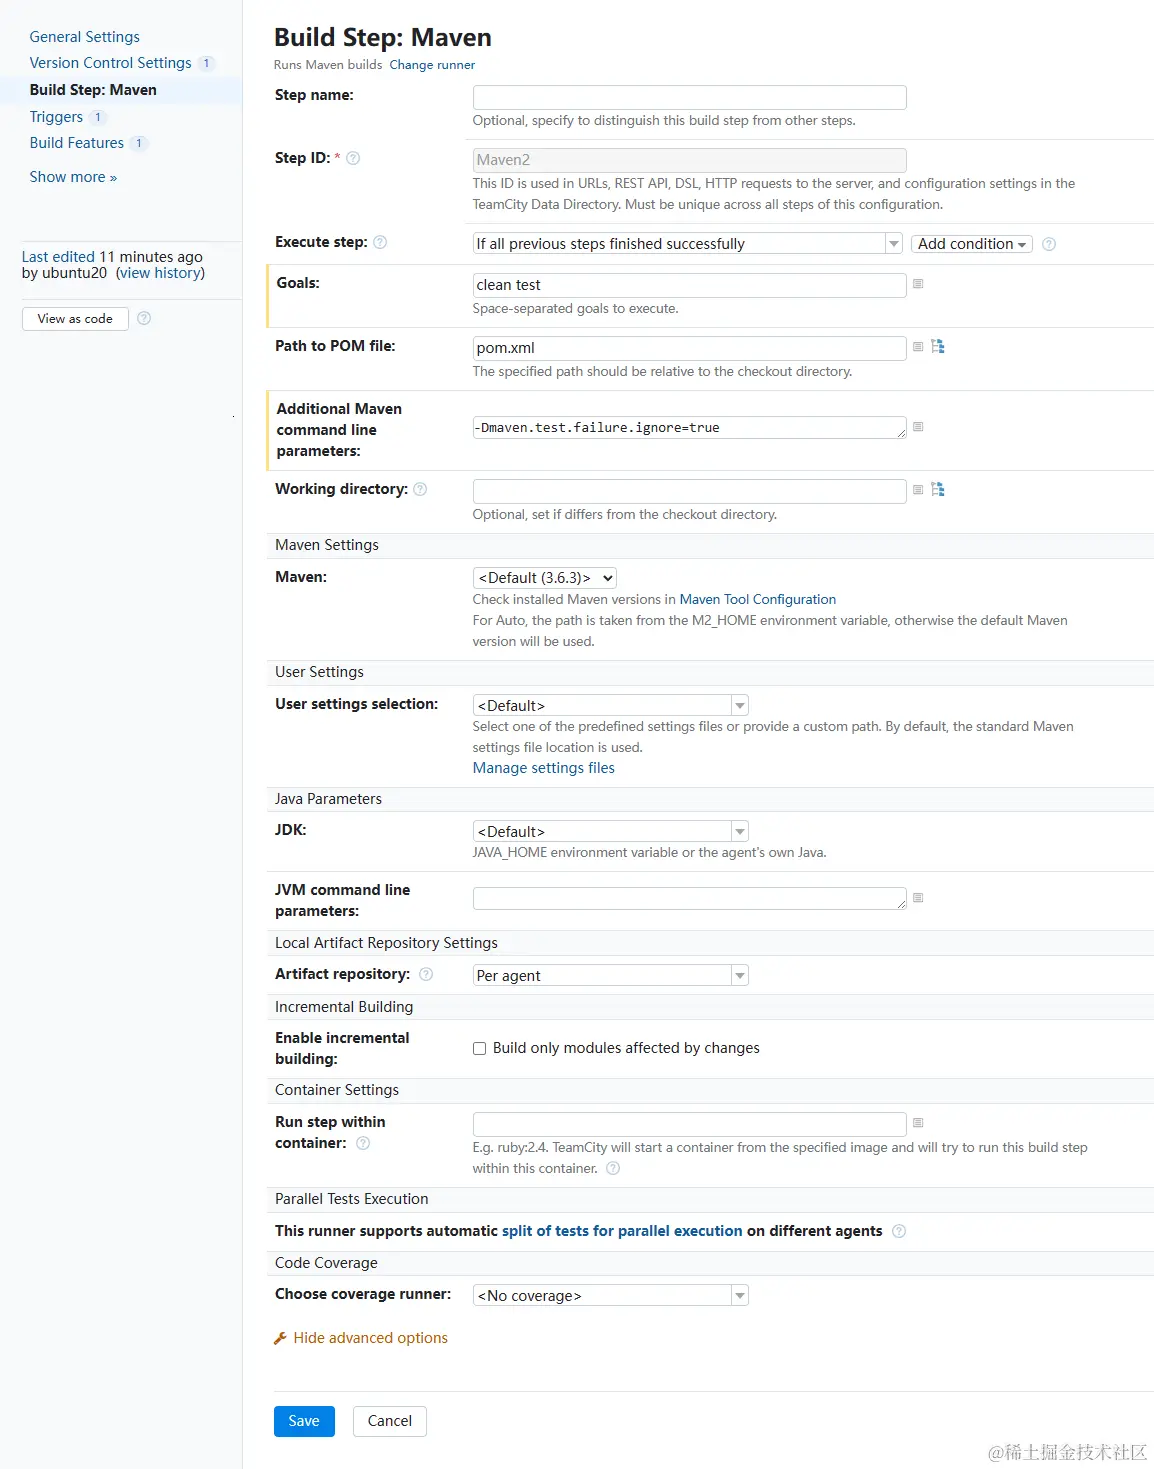The width and height of the screenshot is (1154, 1469).
Task: Open the Maven version dropdown
Action: tap(544, 578)
